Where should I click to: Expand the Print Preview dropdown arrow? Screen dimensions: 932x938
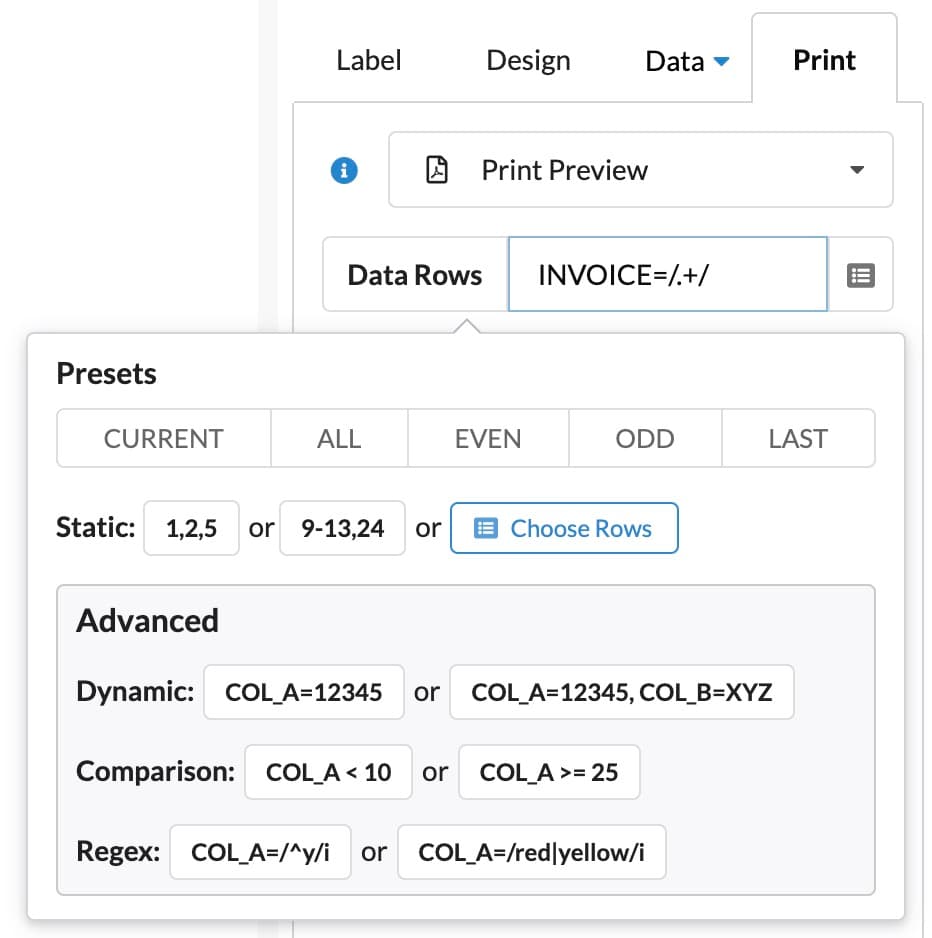(x=856, y=170)
